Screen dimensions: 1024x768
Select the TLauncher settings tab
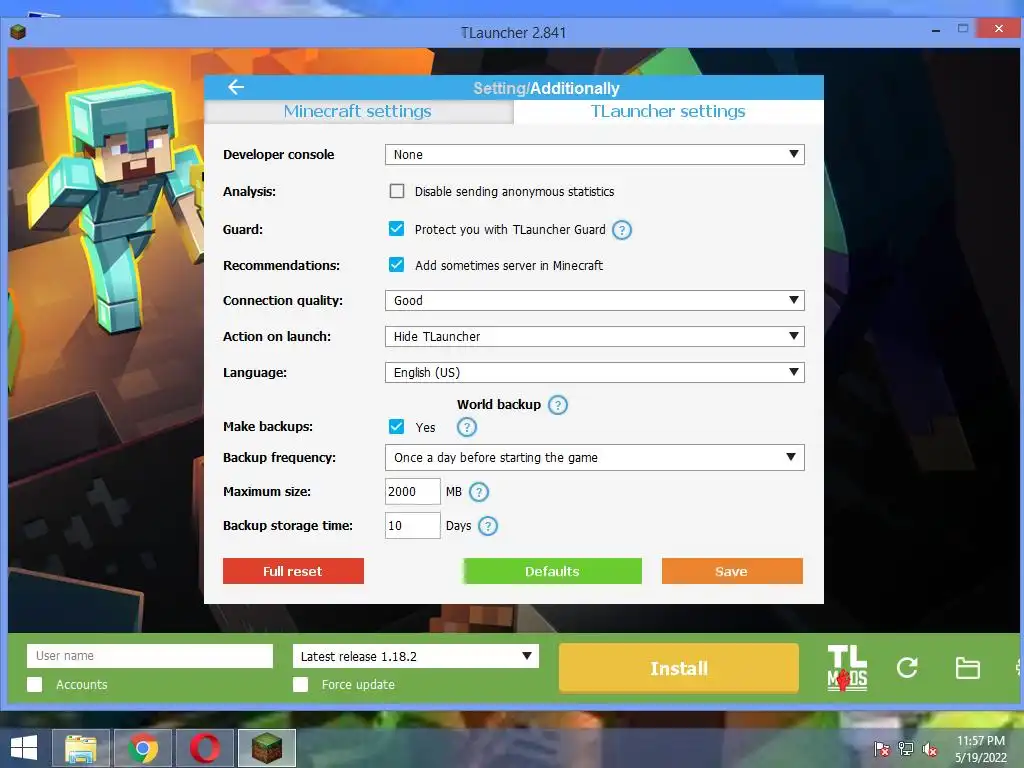point(668,112)
